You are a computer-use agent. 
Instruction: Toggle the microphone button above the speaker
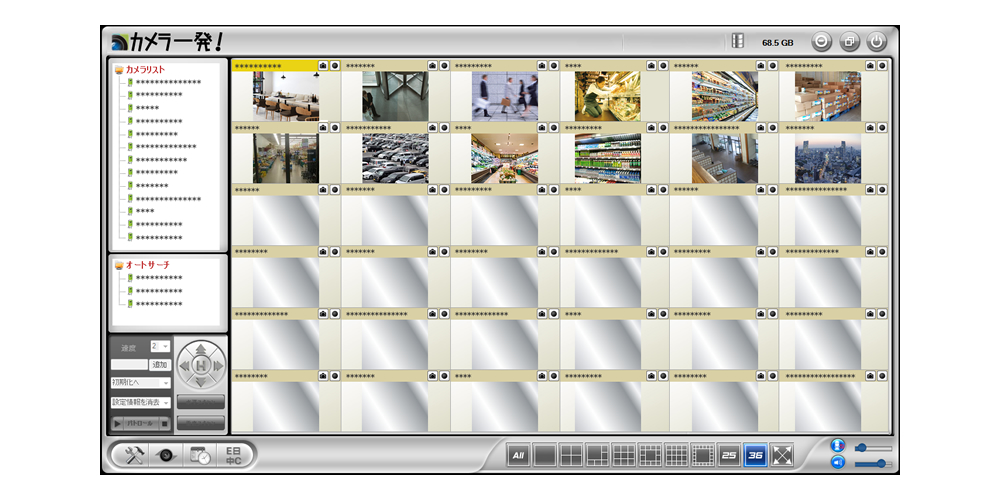click(838, 445)
